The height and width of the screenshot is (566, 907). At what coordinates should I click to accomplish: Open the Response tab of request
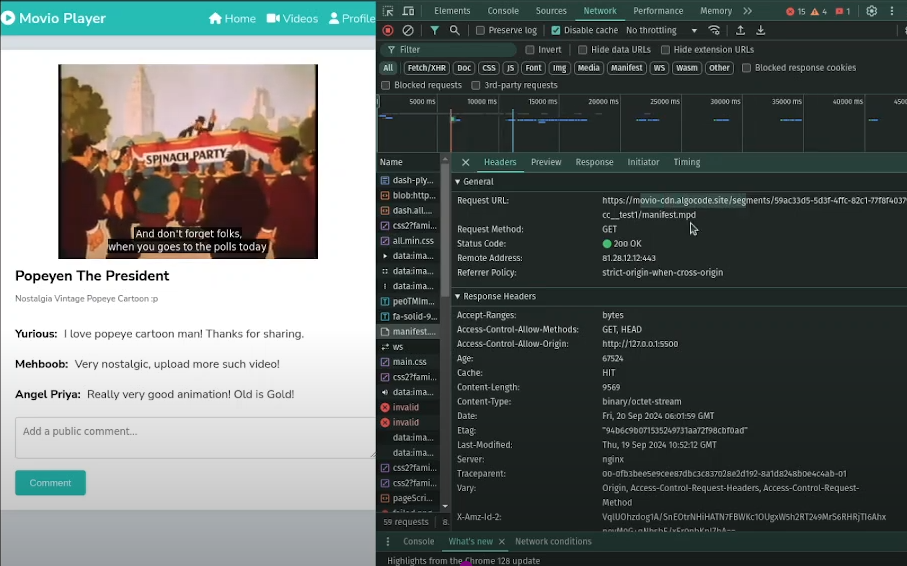(594, 162)
